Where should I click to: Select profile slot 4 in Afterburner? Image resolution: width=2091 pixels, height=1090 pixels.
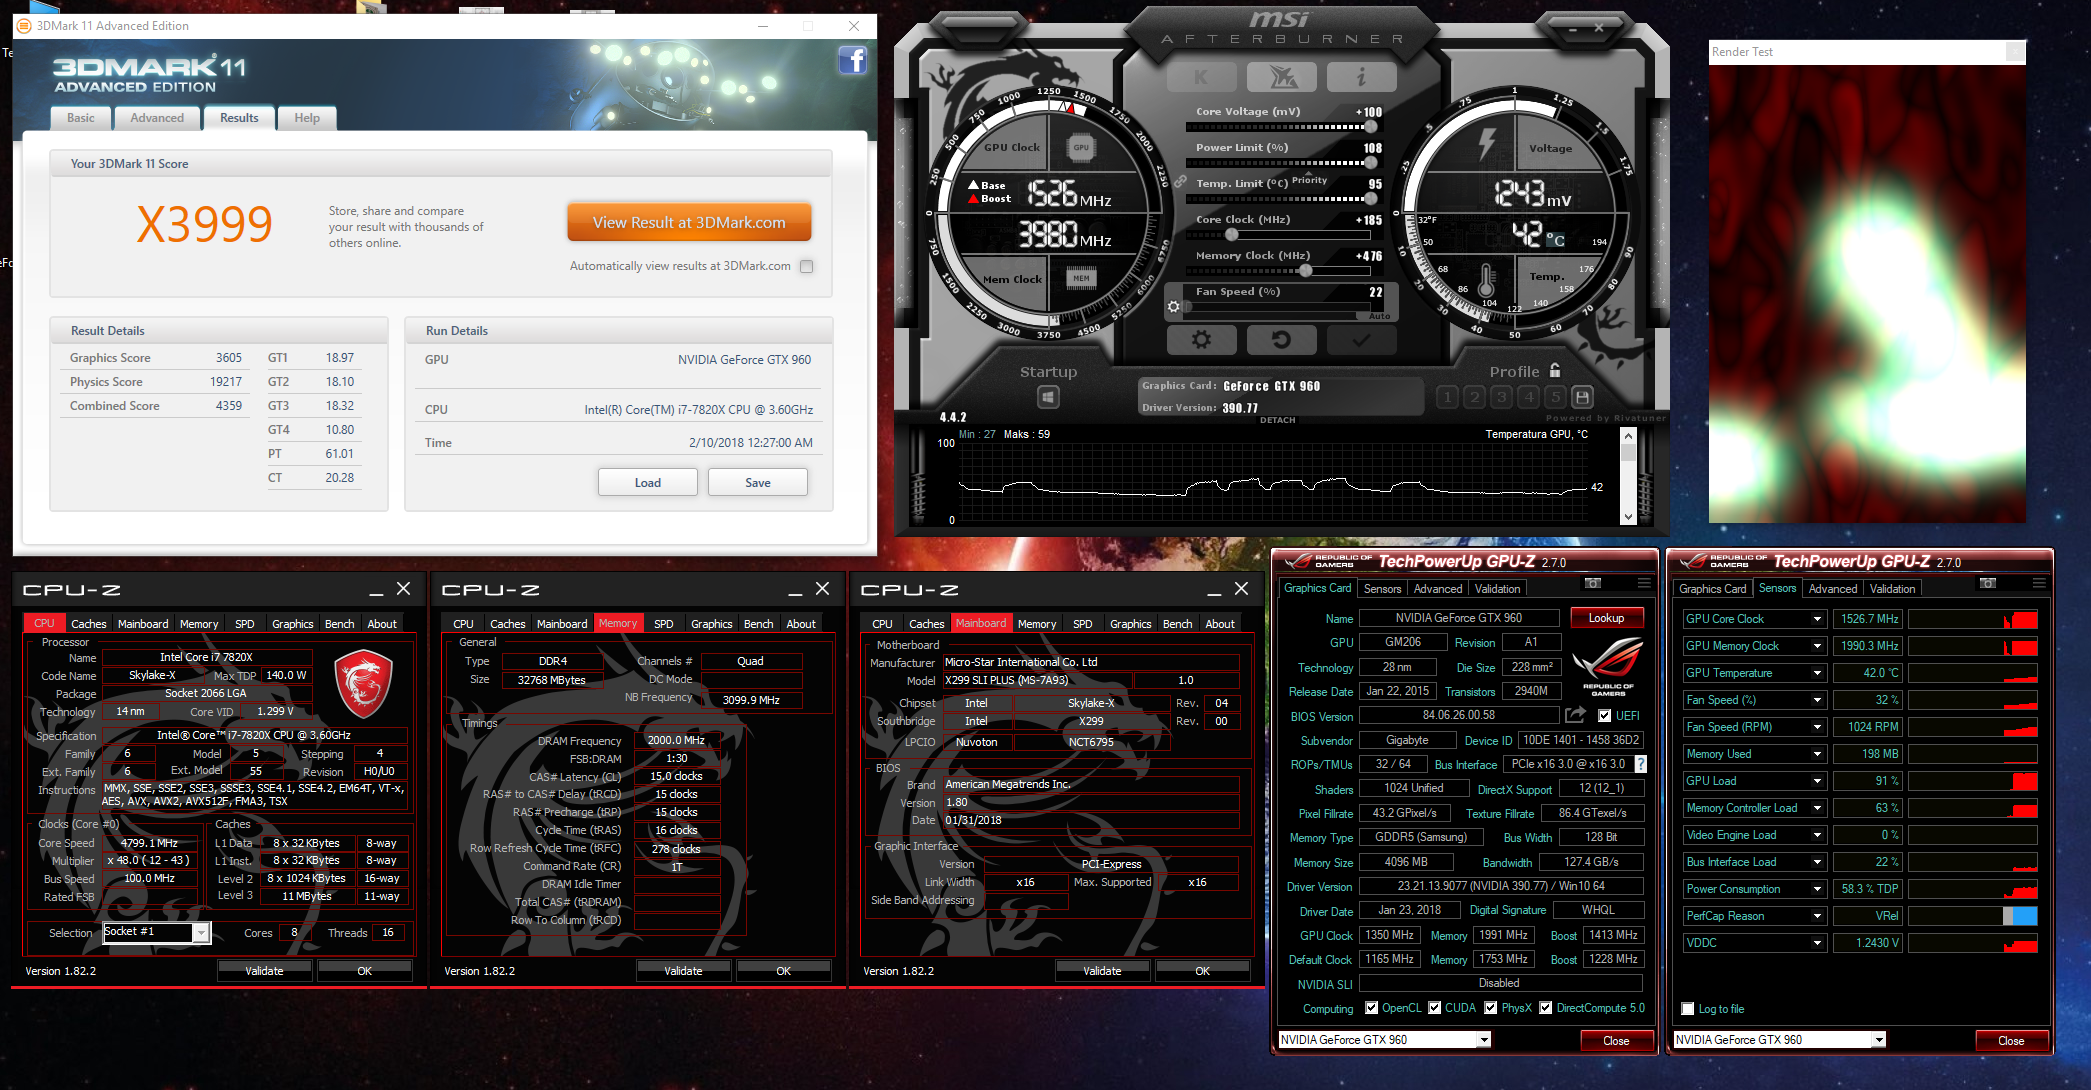[x=1528, y=397]
